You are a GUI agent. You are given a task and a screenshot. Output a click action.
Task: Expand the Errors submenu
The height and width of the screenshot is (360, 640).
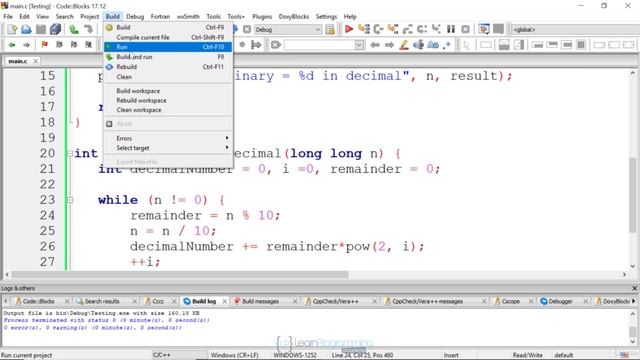(x=168, y=138)
